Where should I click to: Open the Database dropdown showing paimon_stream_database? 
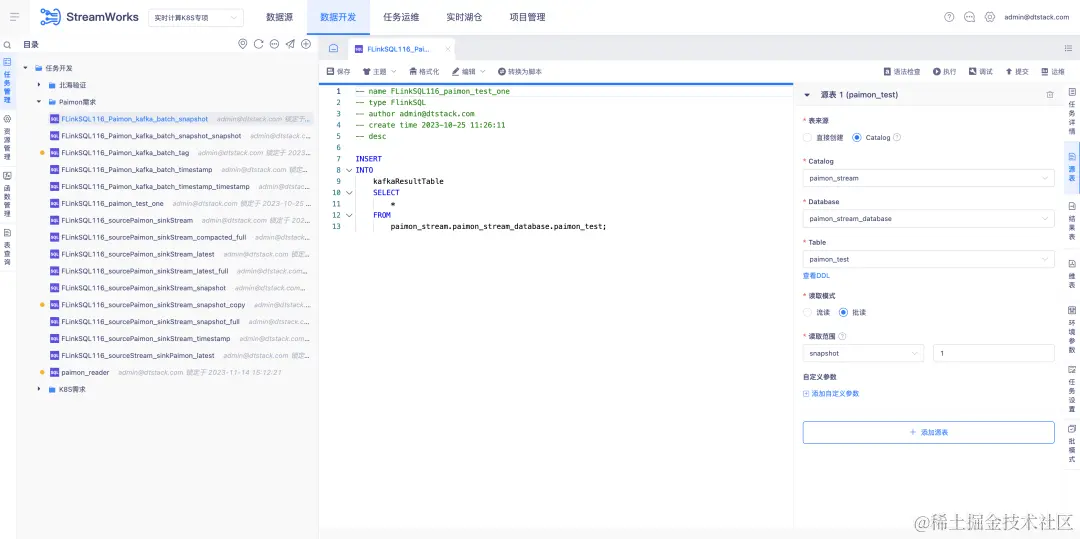(928, 218)
